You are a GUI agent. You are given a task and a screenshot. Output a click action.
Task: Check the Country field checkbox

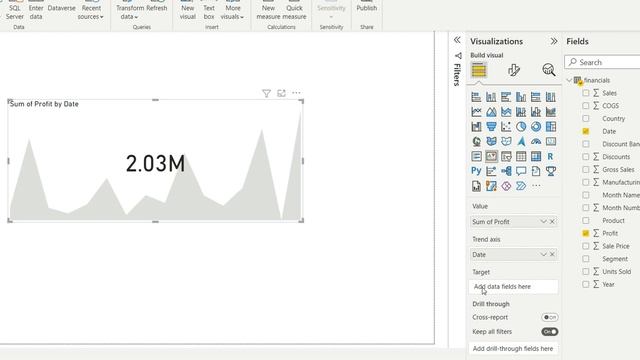point(586,118)
